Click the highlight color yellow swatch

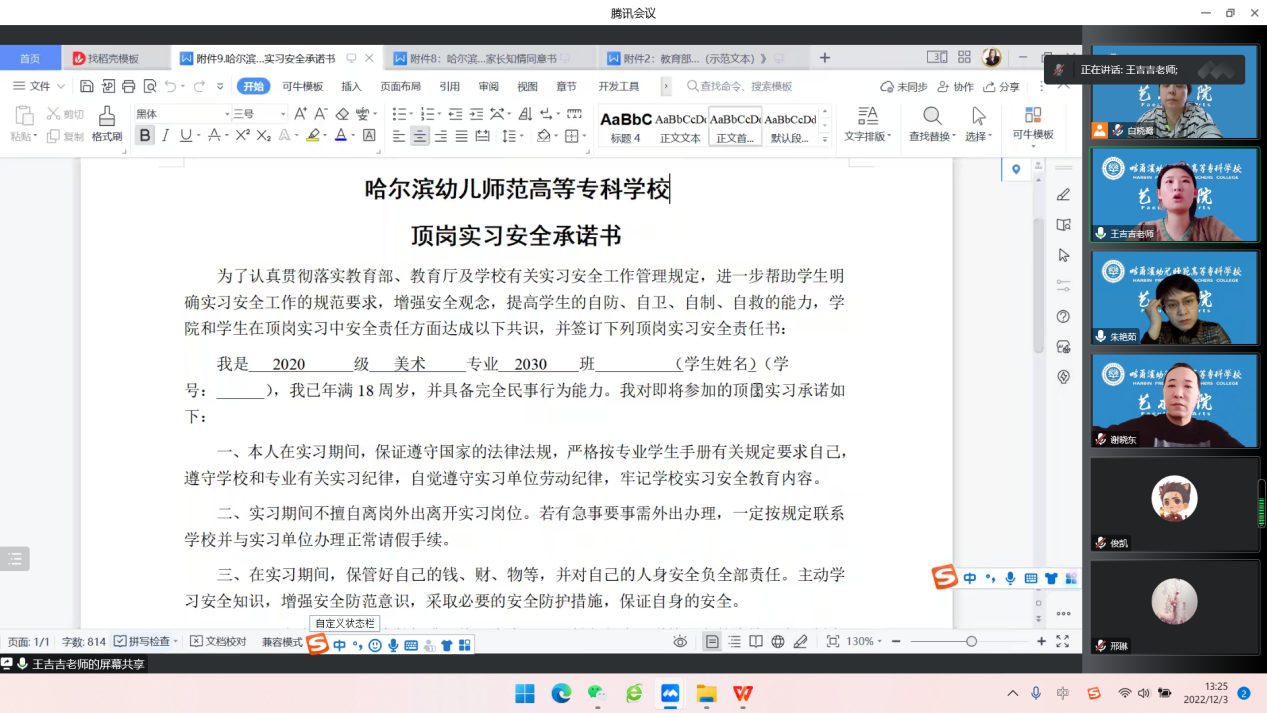coord(313,136)
